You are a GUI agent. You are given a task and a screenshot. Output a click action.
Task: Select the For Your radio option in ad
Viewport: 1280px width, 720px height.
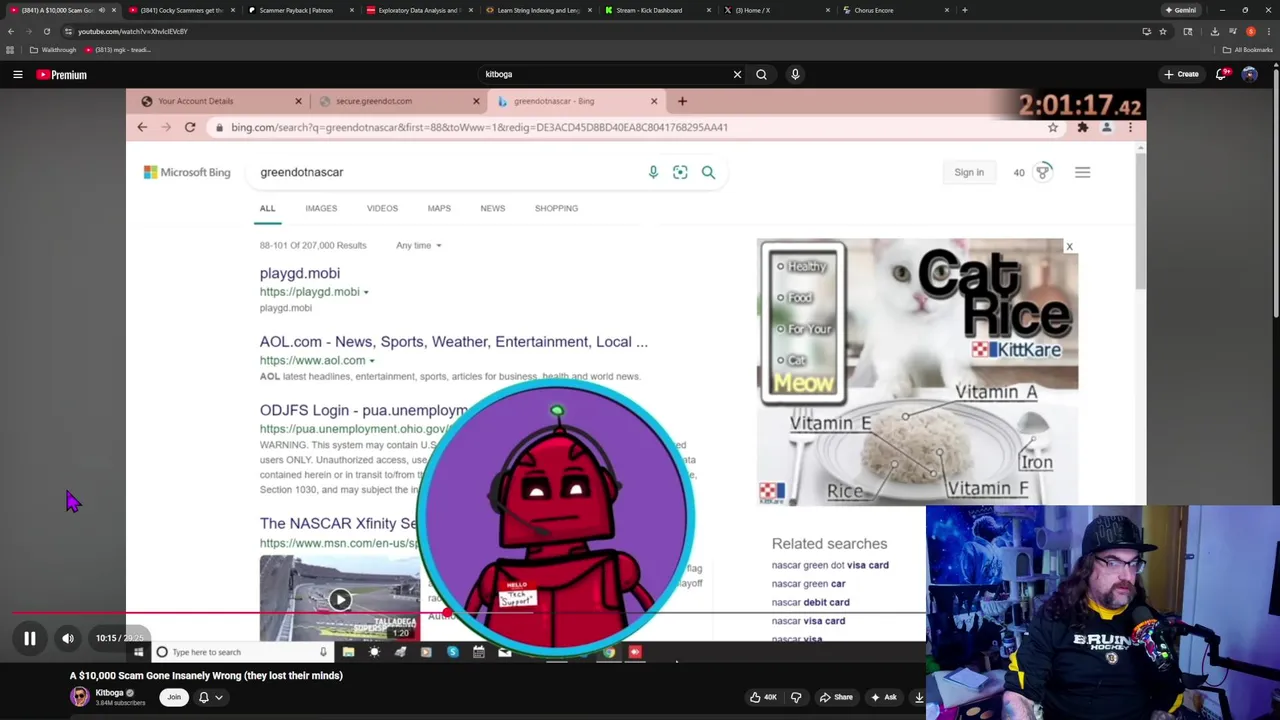click(781, 329)
